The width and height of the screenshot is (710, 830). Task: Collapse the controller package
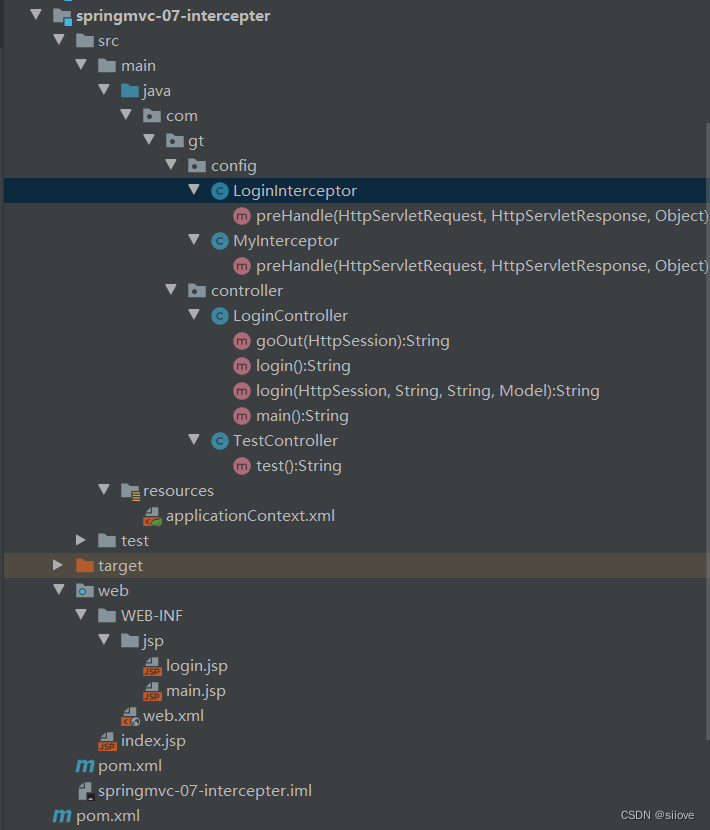coord(171,290)
